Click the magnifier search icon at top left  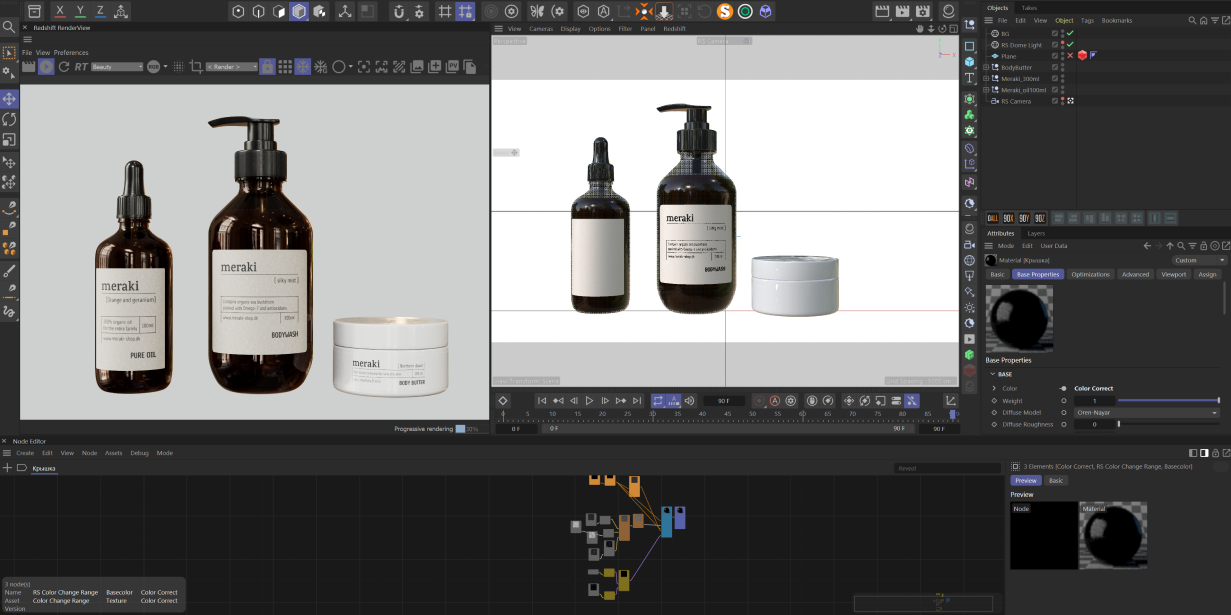9,27
